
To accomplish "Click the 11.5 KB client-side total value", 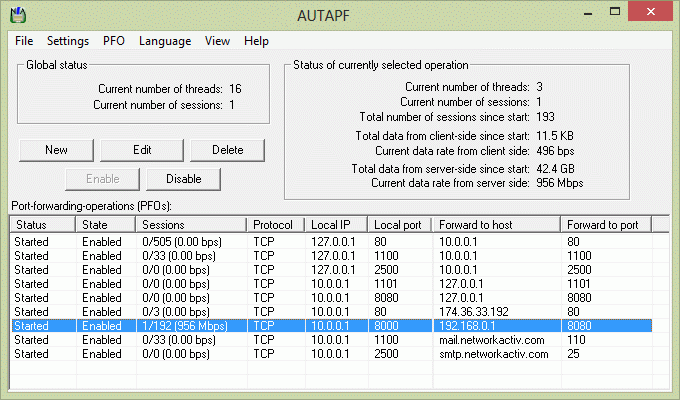I will (555, 136).
